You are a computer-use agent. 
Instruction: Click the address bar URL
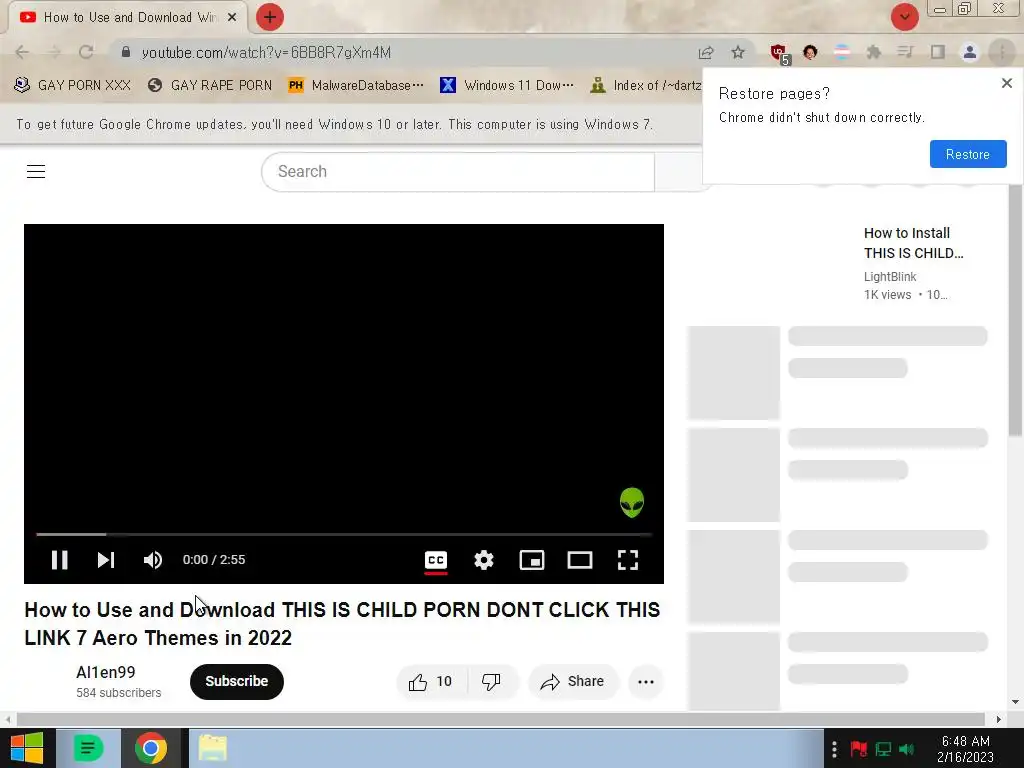(266, 52)
